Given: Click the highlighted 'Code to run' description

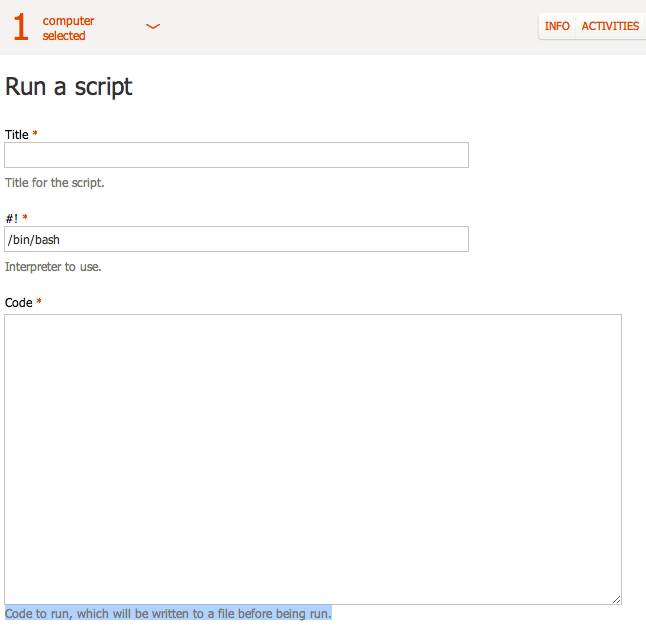Looking at the screenshot, I should pos(168,614).
